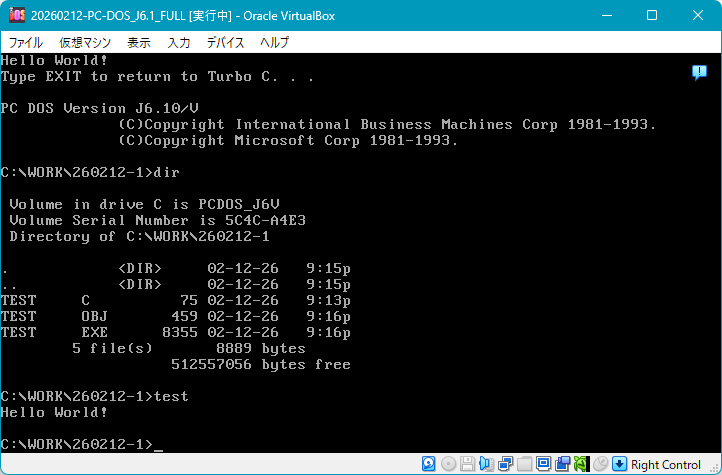722x475 pixels.
Task: Open the 仮想マシン menu
Action: [85, 43]
